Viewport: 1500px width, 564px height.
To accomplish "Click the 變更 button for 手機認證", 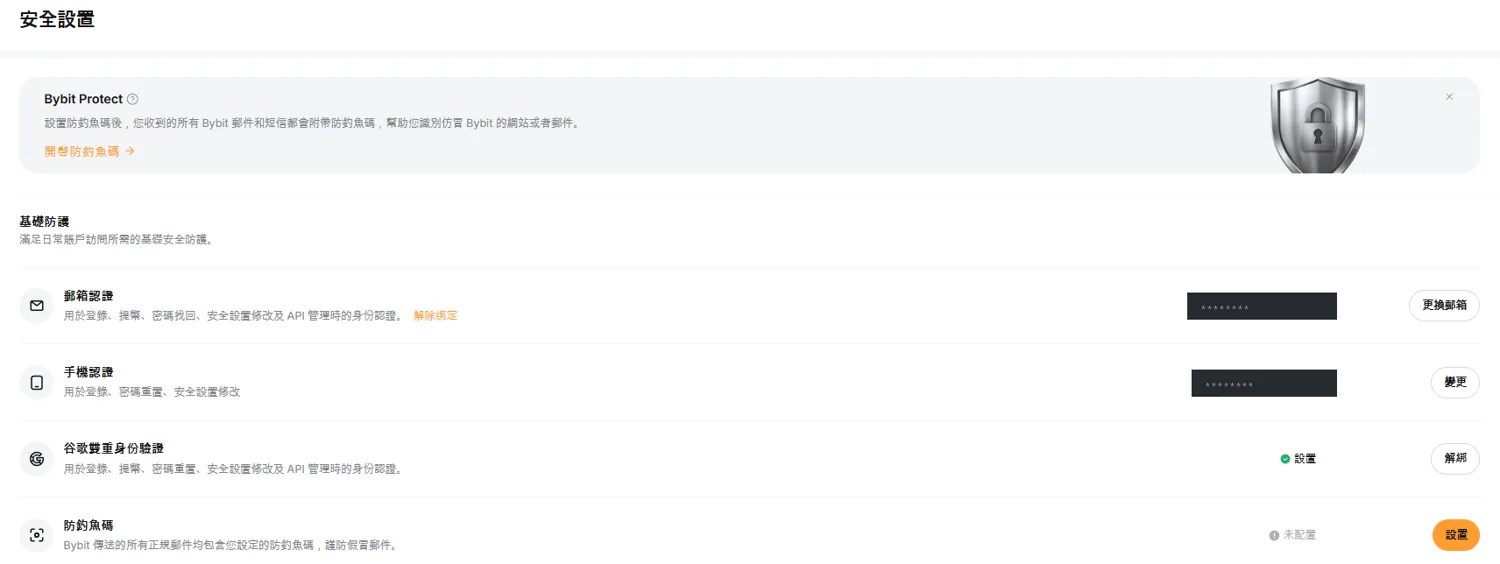I will (x=1455, y=382).
